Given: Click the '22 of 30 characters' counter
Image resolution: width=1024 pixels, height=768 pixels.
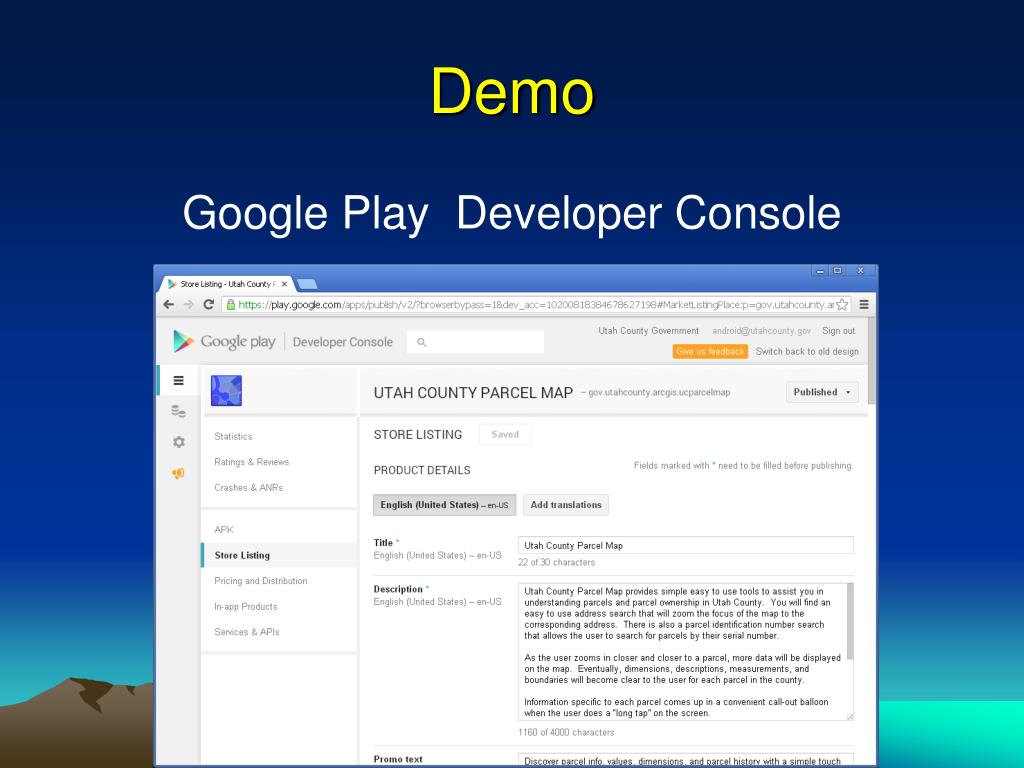Looking at the screenshot, I should 556,562.
